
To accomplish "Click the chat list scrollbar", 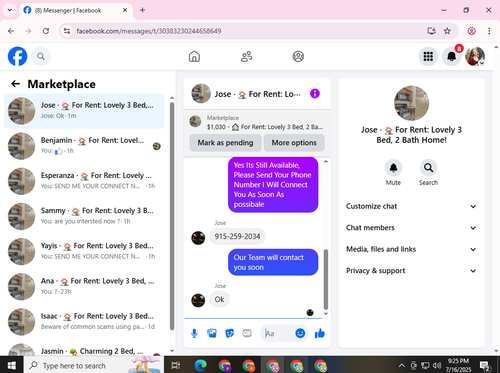I will [172, 216].
